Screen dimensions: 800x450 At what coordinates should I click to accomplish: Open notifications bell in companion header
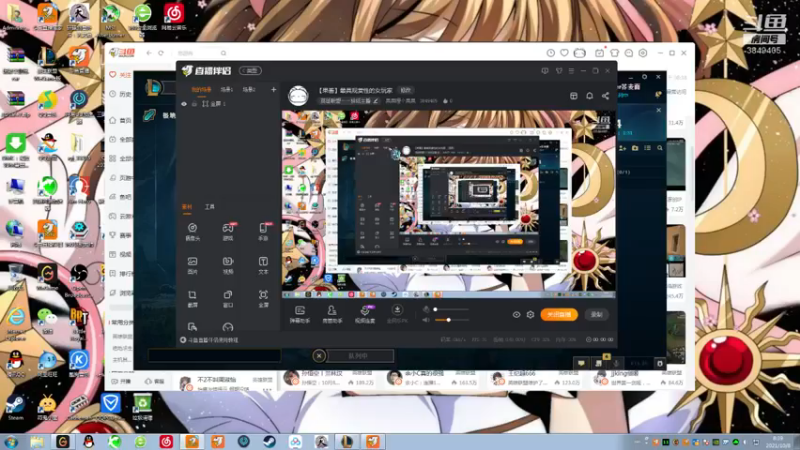(x=589, y=96)
